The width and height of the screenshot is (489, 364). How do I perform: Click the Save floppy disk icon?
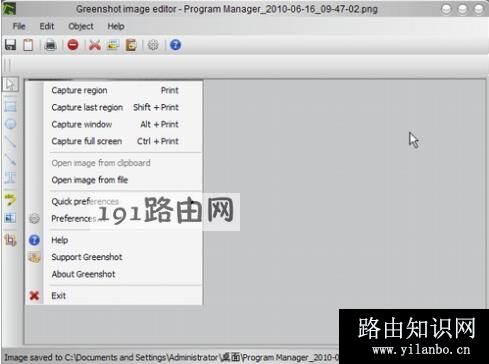pos(10,45)
